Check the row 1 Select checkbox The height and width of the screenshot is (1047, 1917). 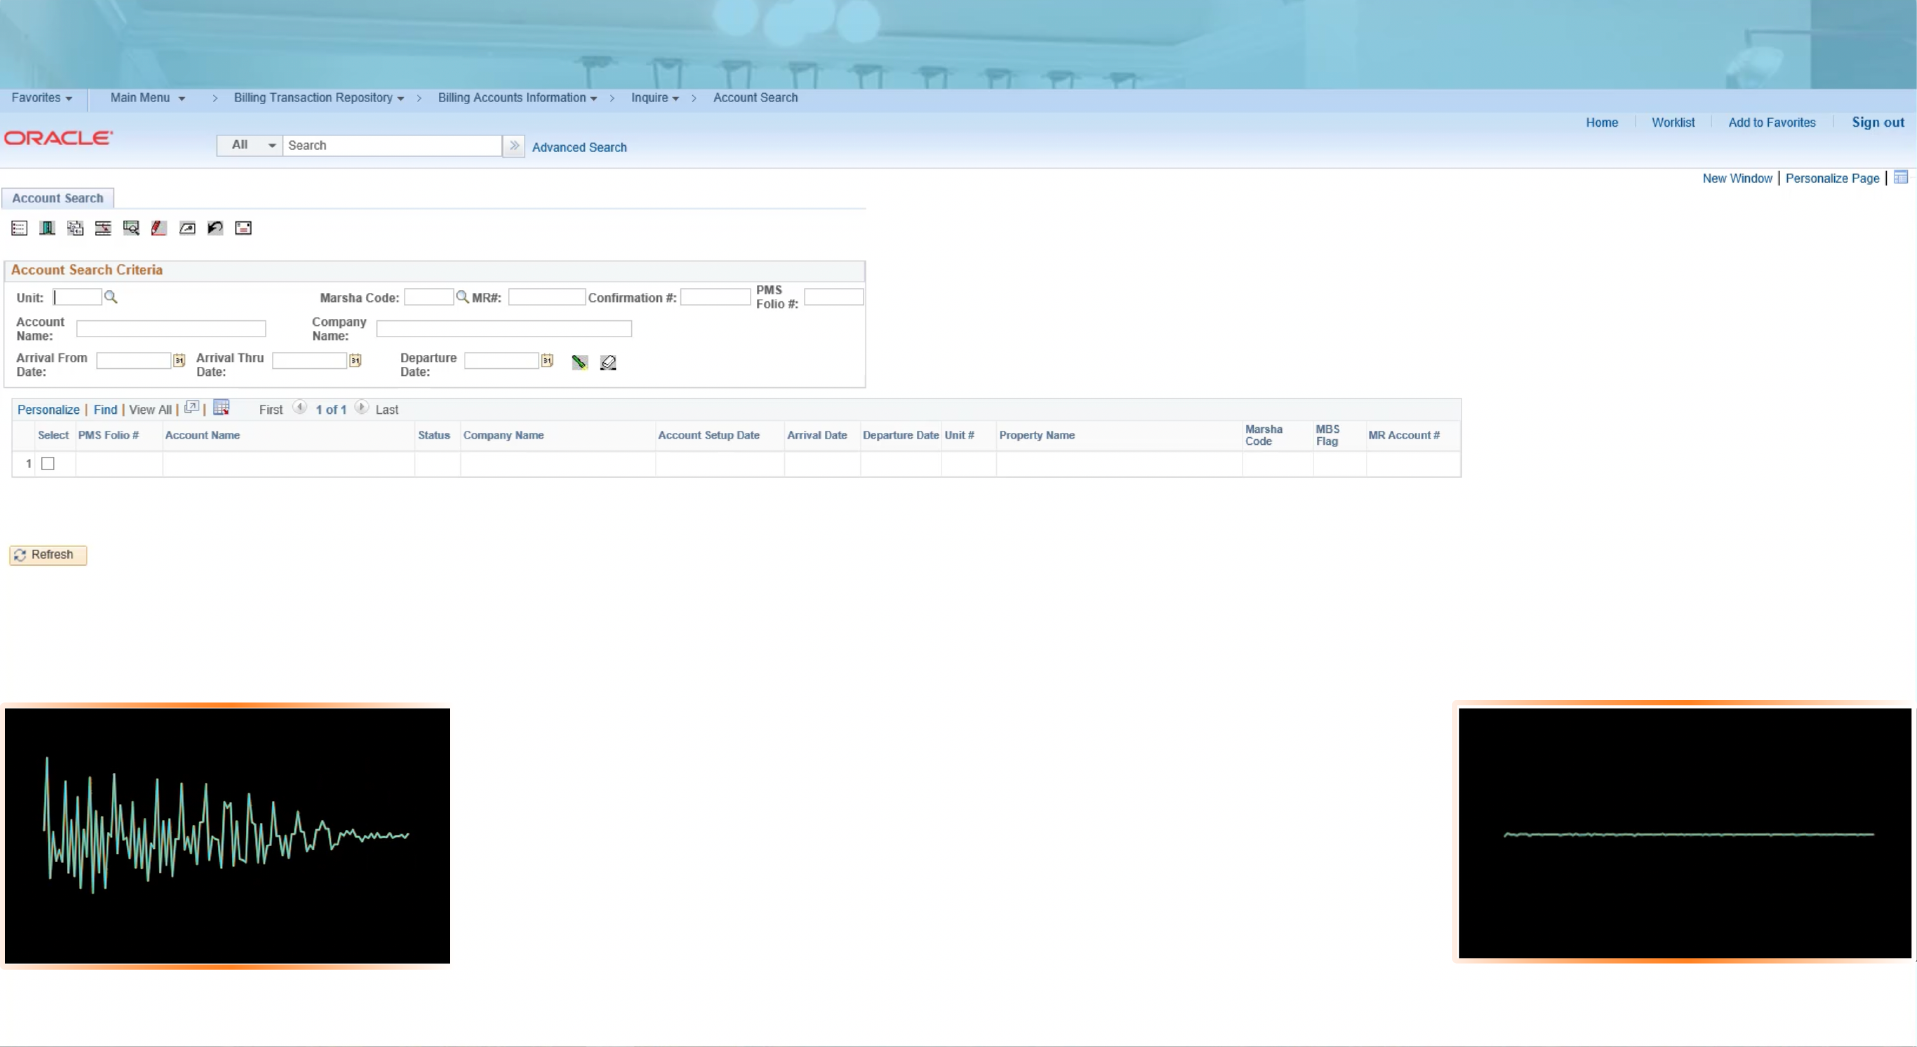[x=48, y=463]
